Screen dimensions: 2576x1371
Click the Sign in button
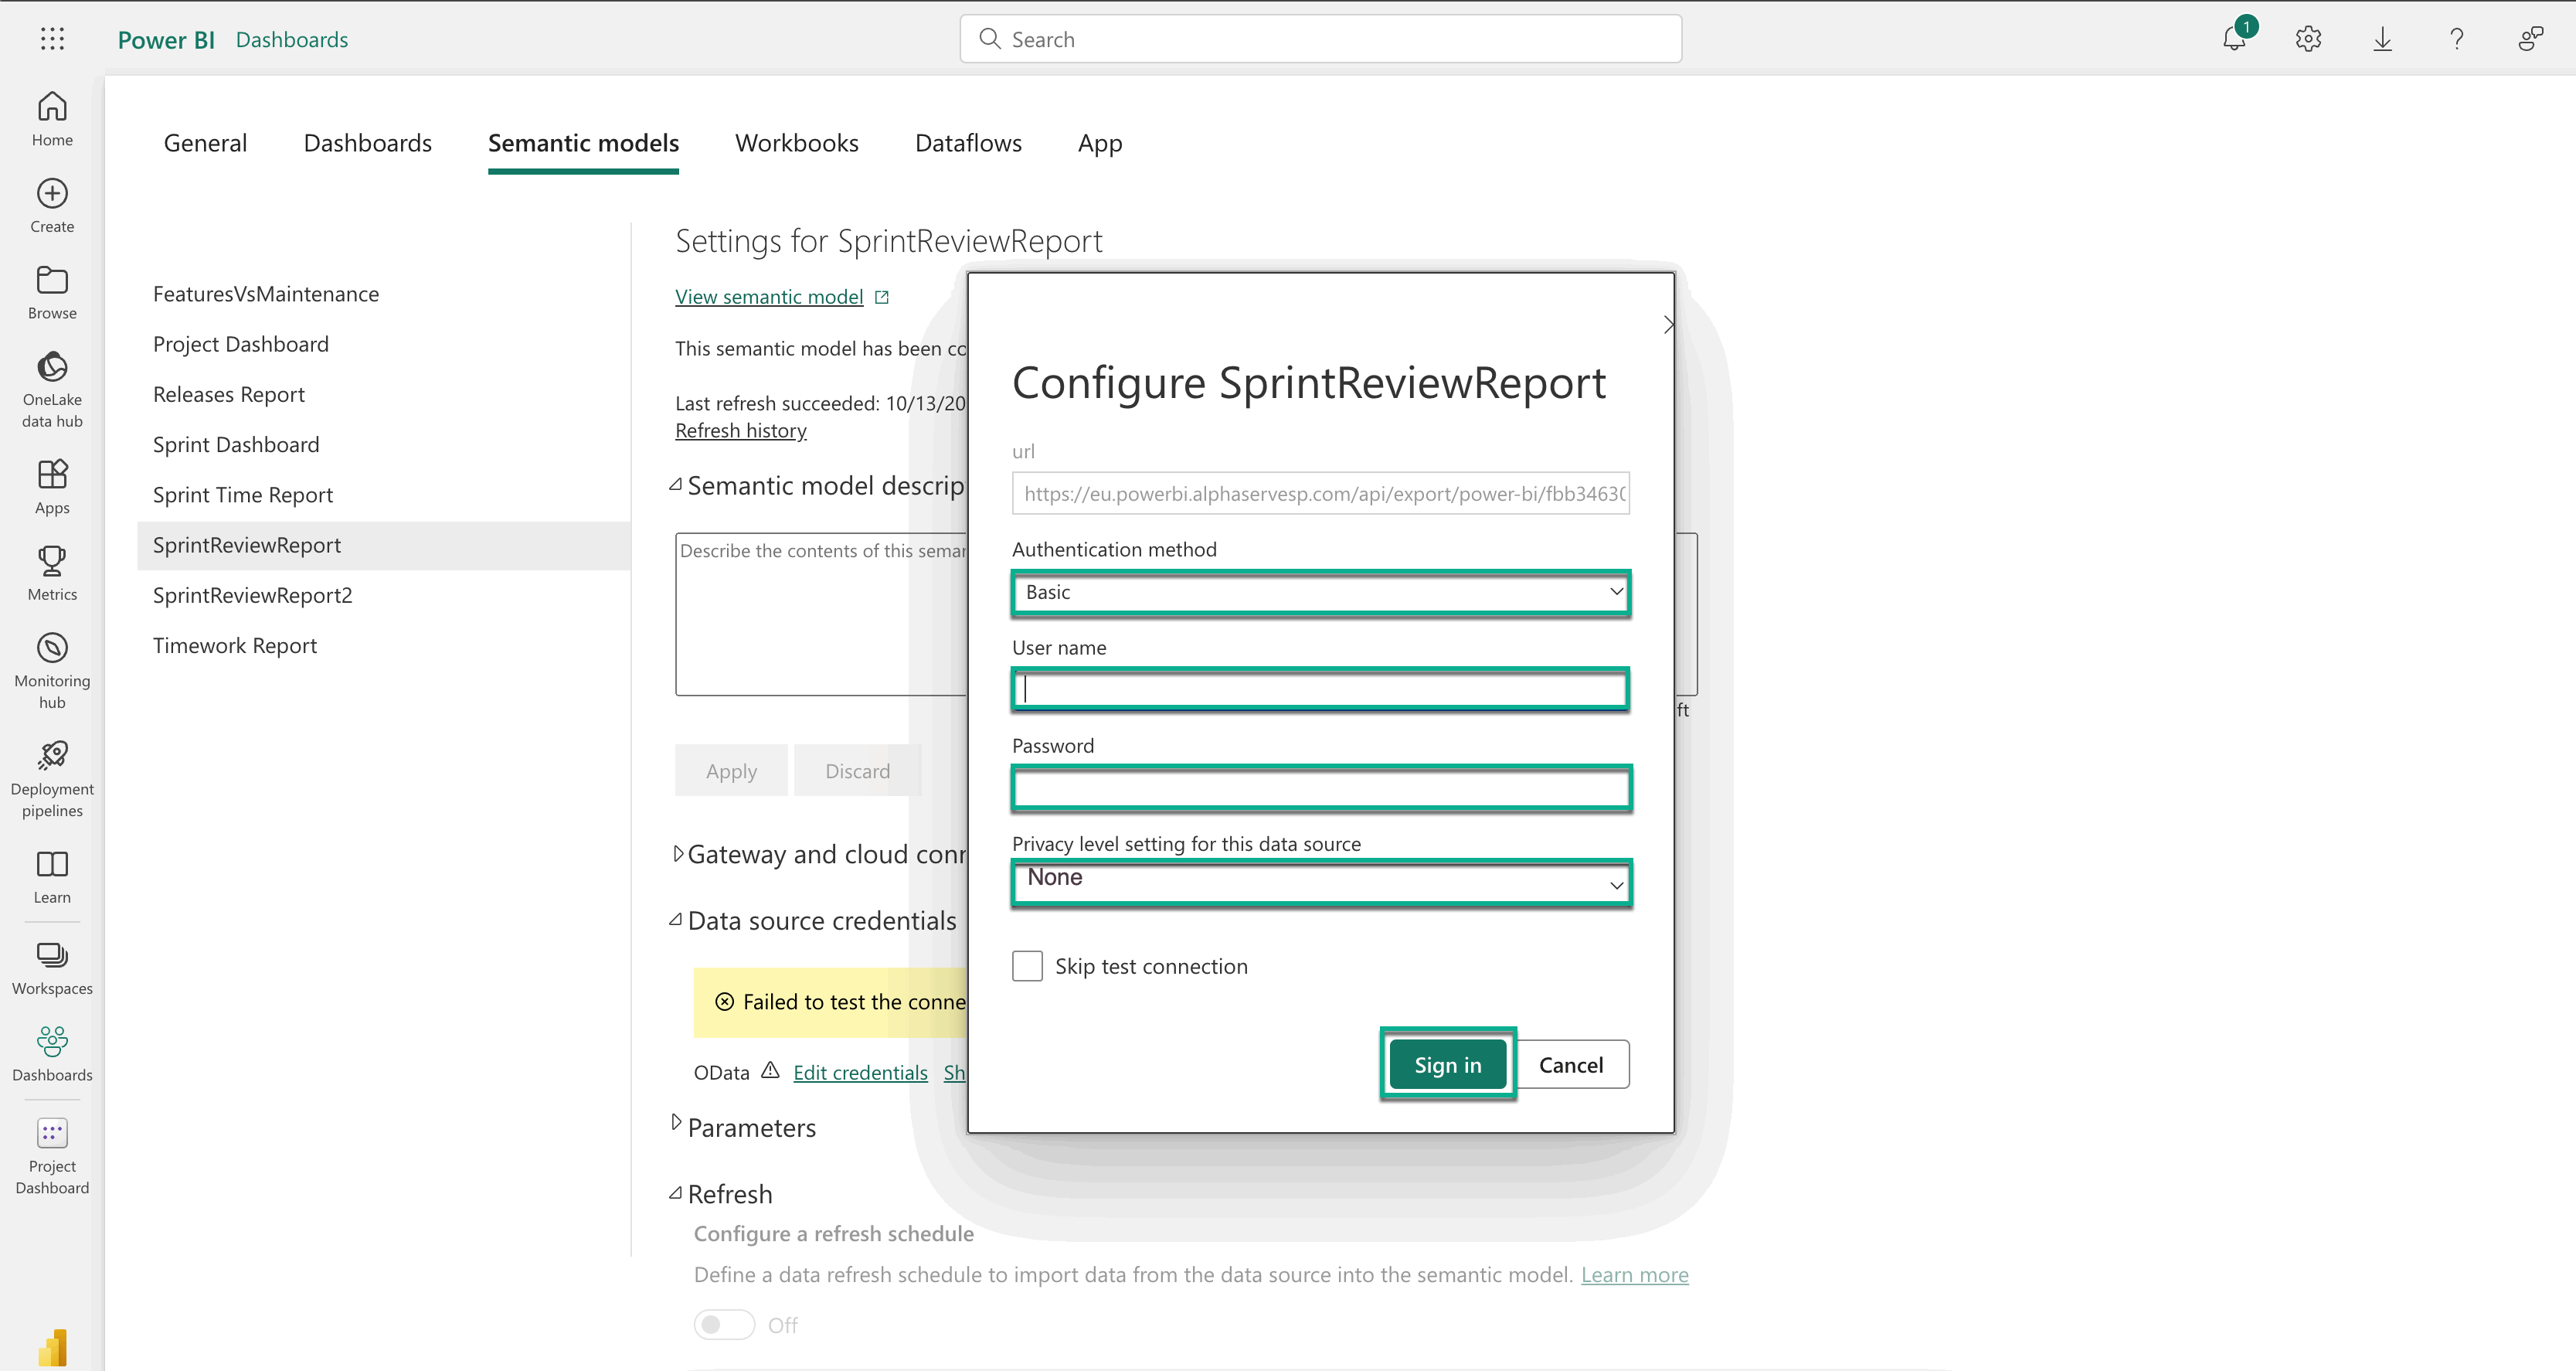1446,1064
